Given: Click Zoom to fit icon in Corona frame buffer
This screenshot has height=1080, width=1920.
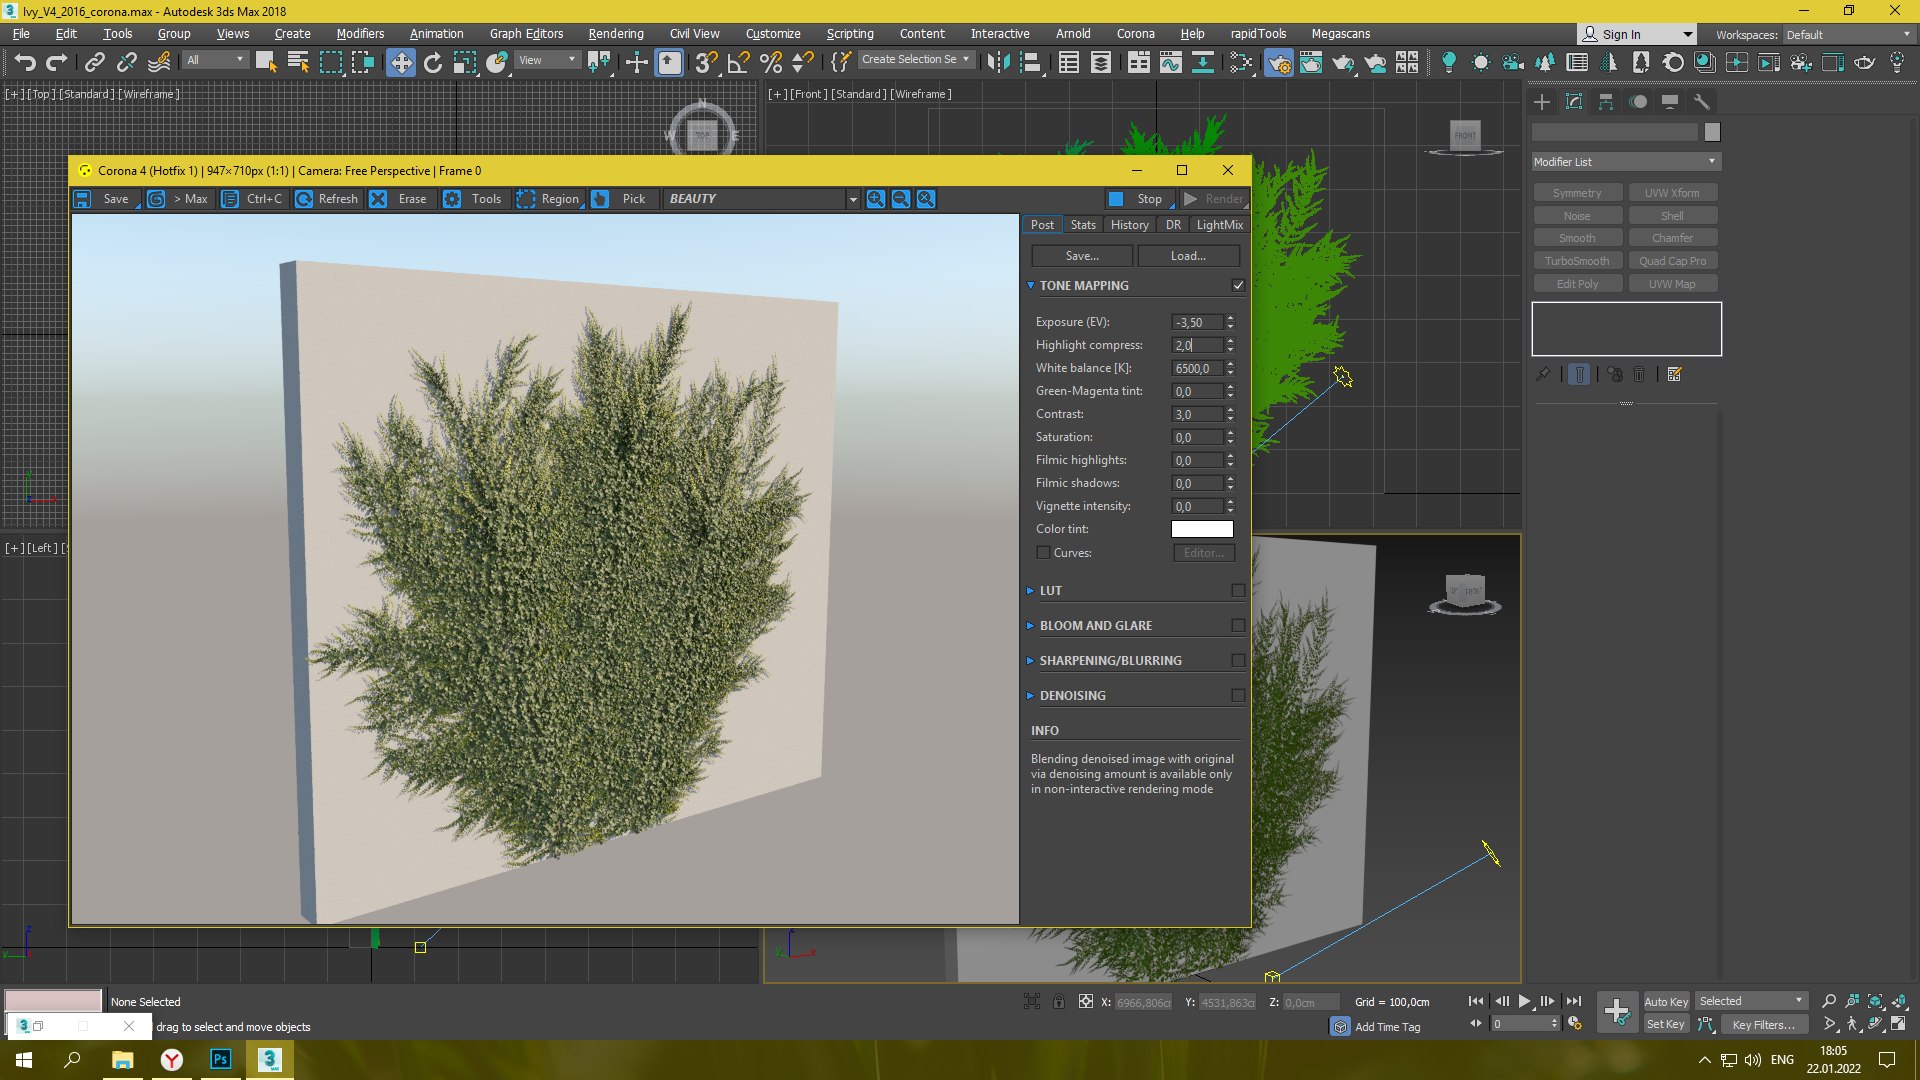Looking at the screenshot, I should (x=926, y=199).
